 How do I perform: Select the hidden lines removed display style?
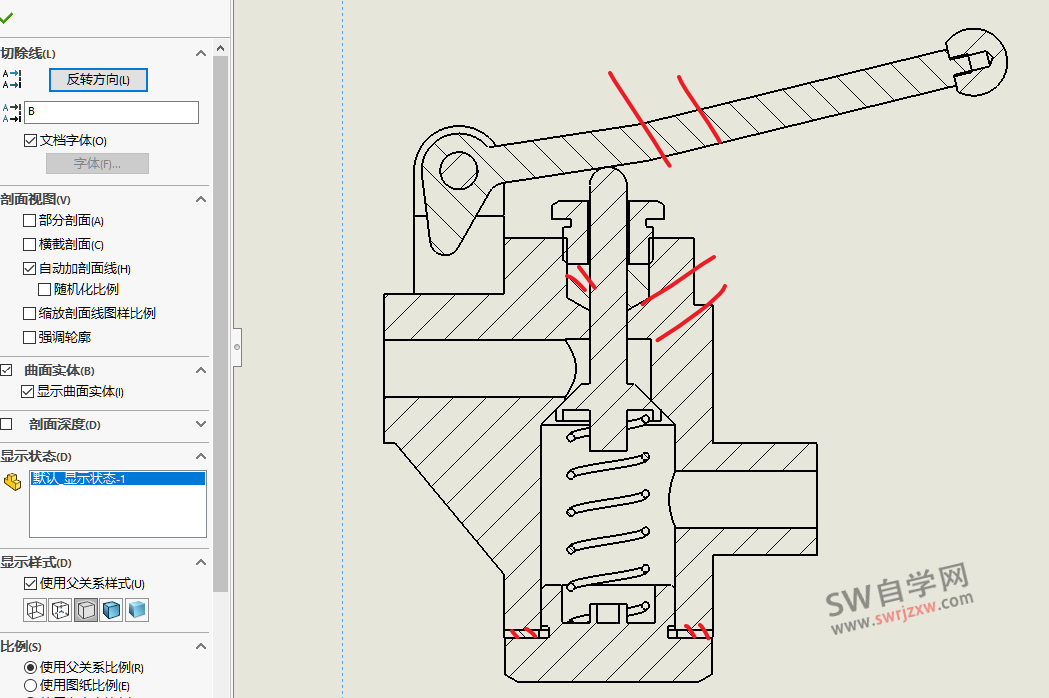click(85, 609)
